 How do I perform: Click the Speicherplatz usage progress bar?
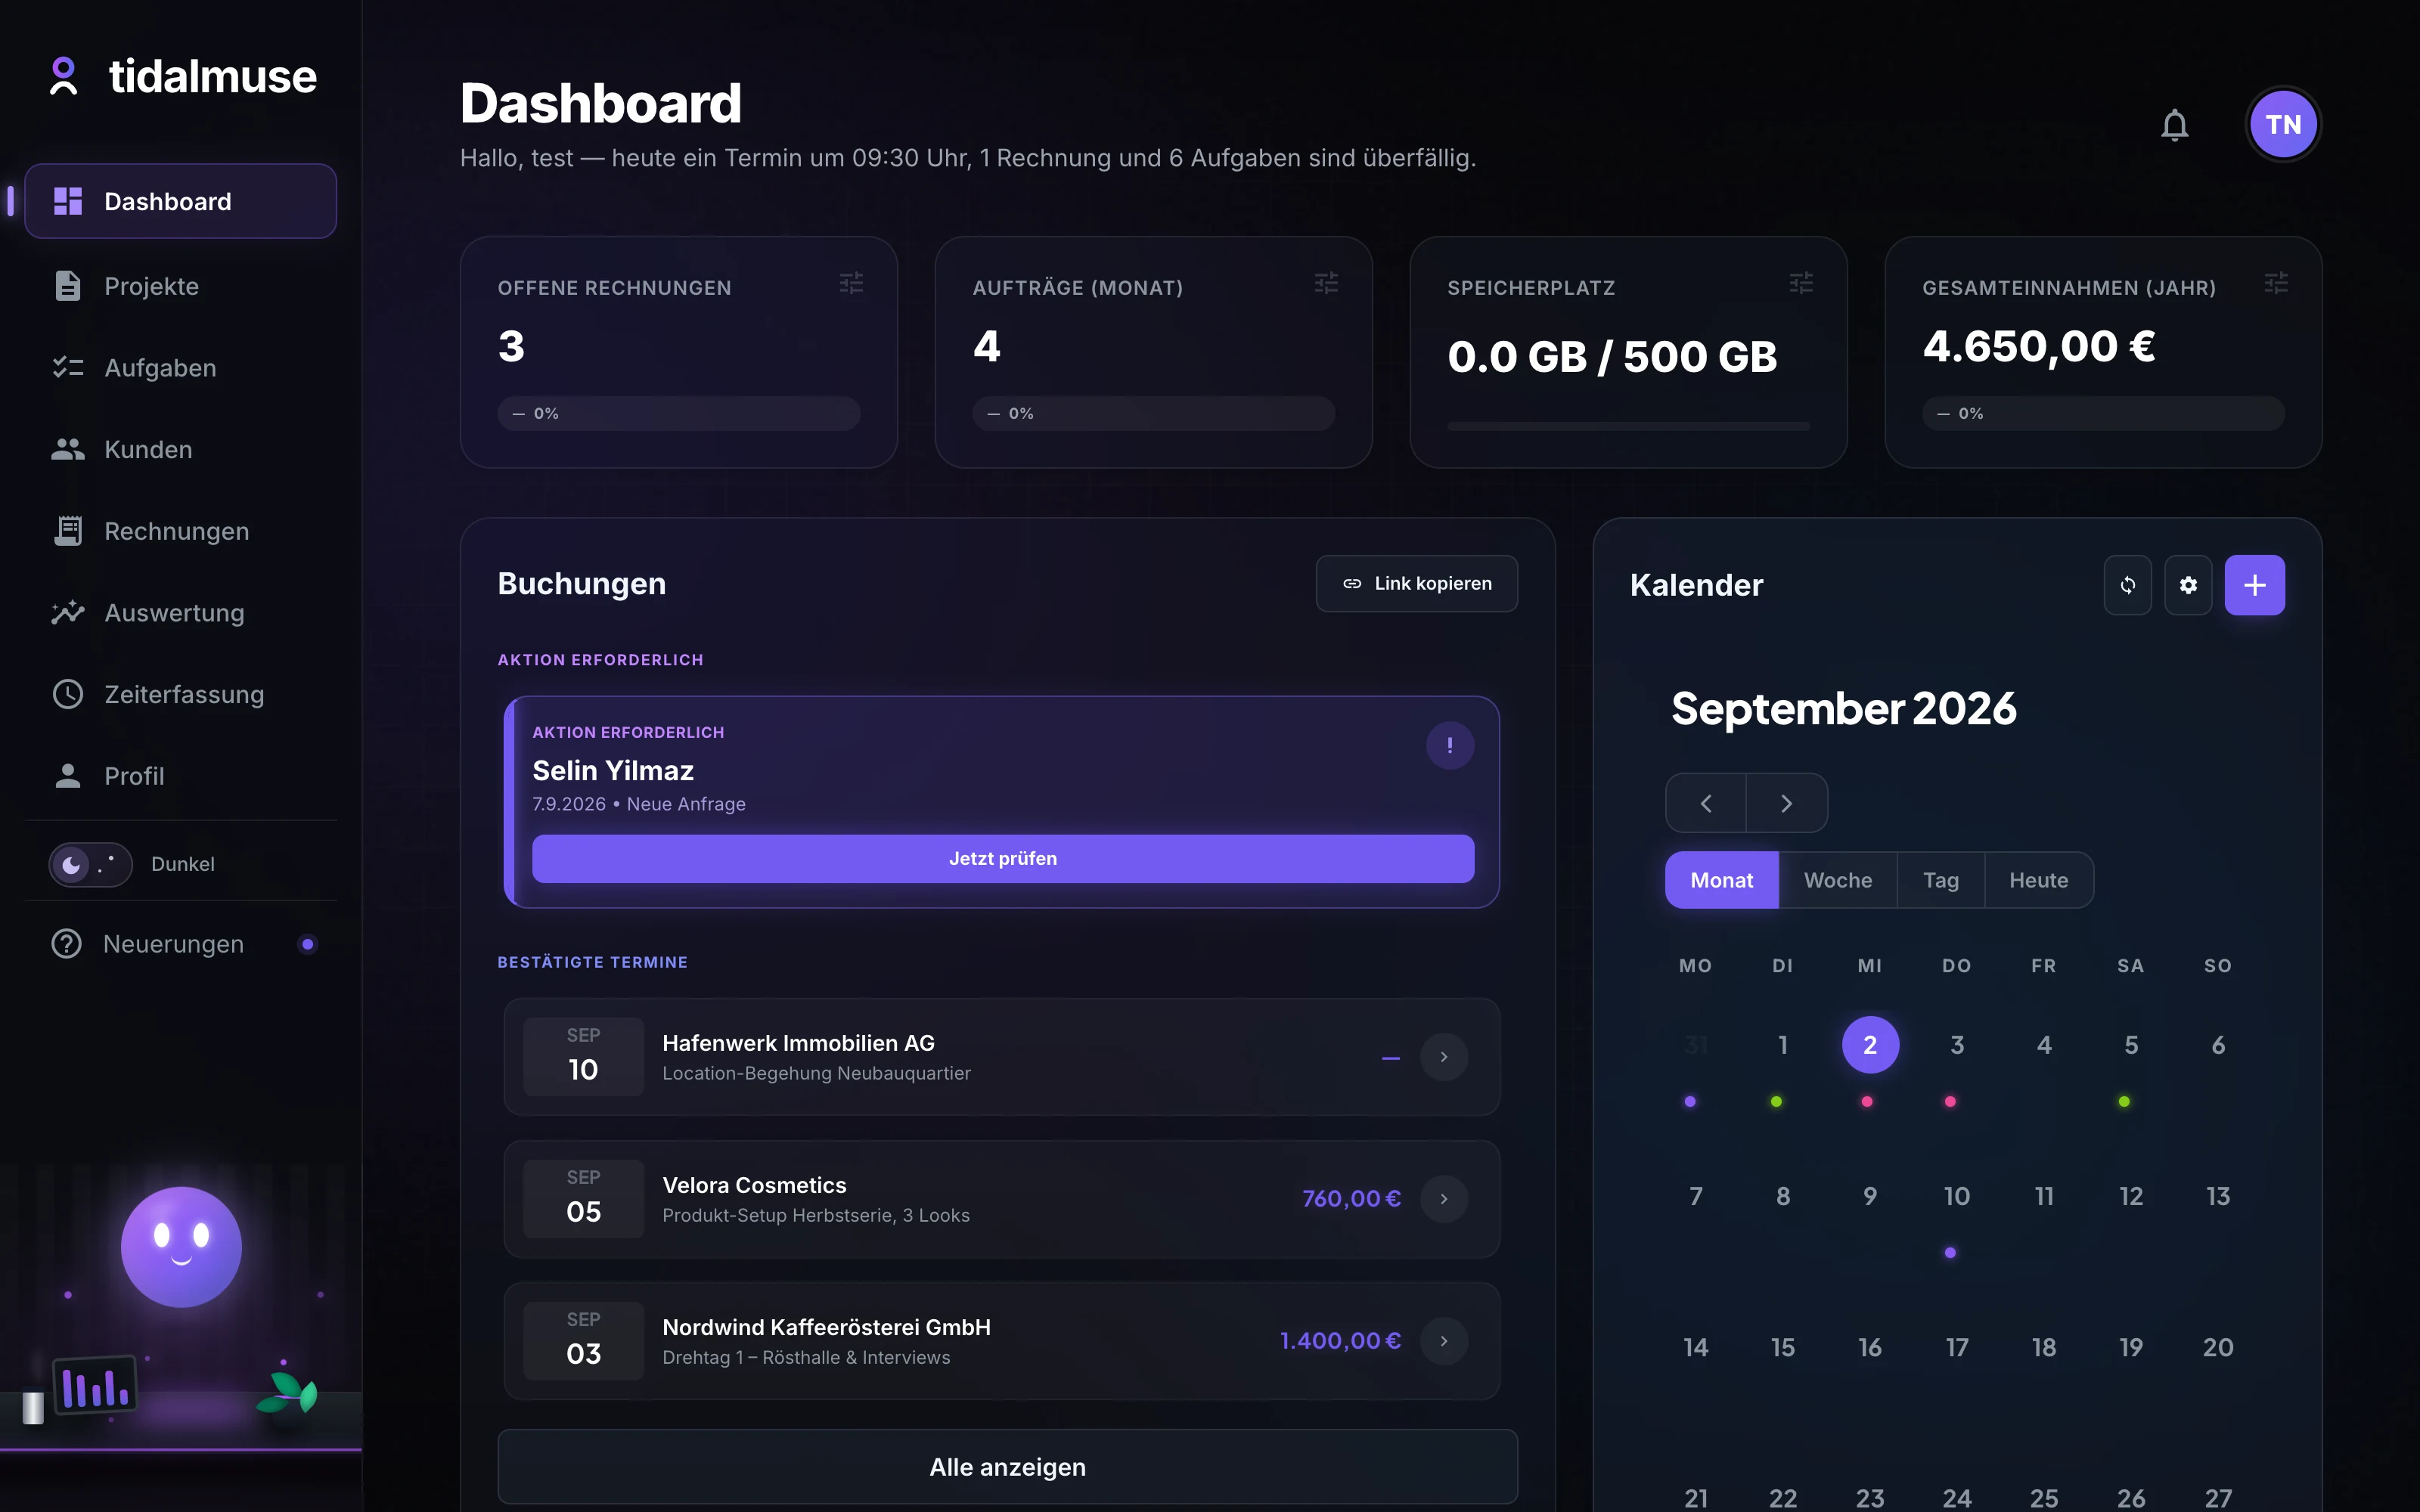[x=1628, y=426]
